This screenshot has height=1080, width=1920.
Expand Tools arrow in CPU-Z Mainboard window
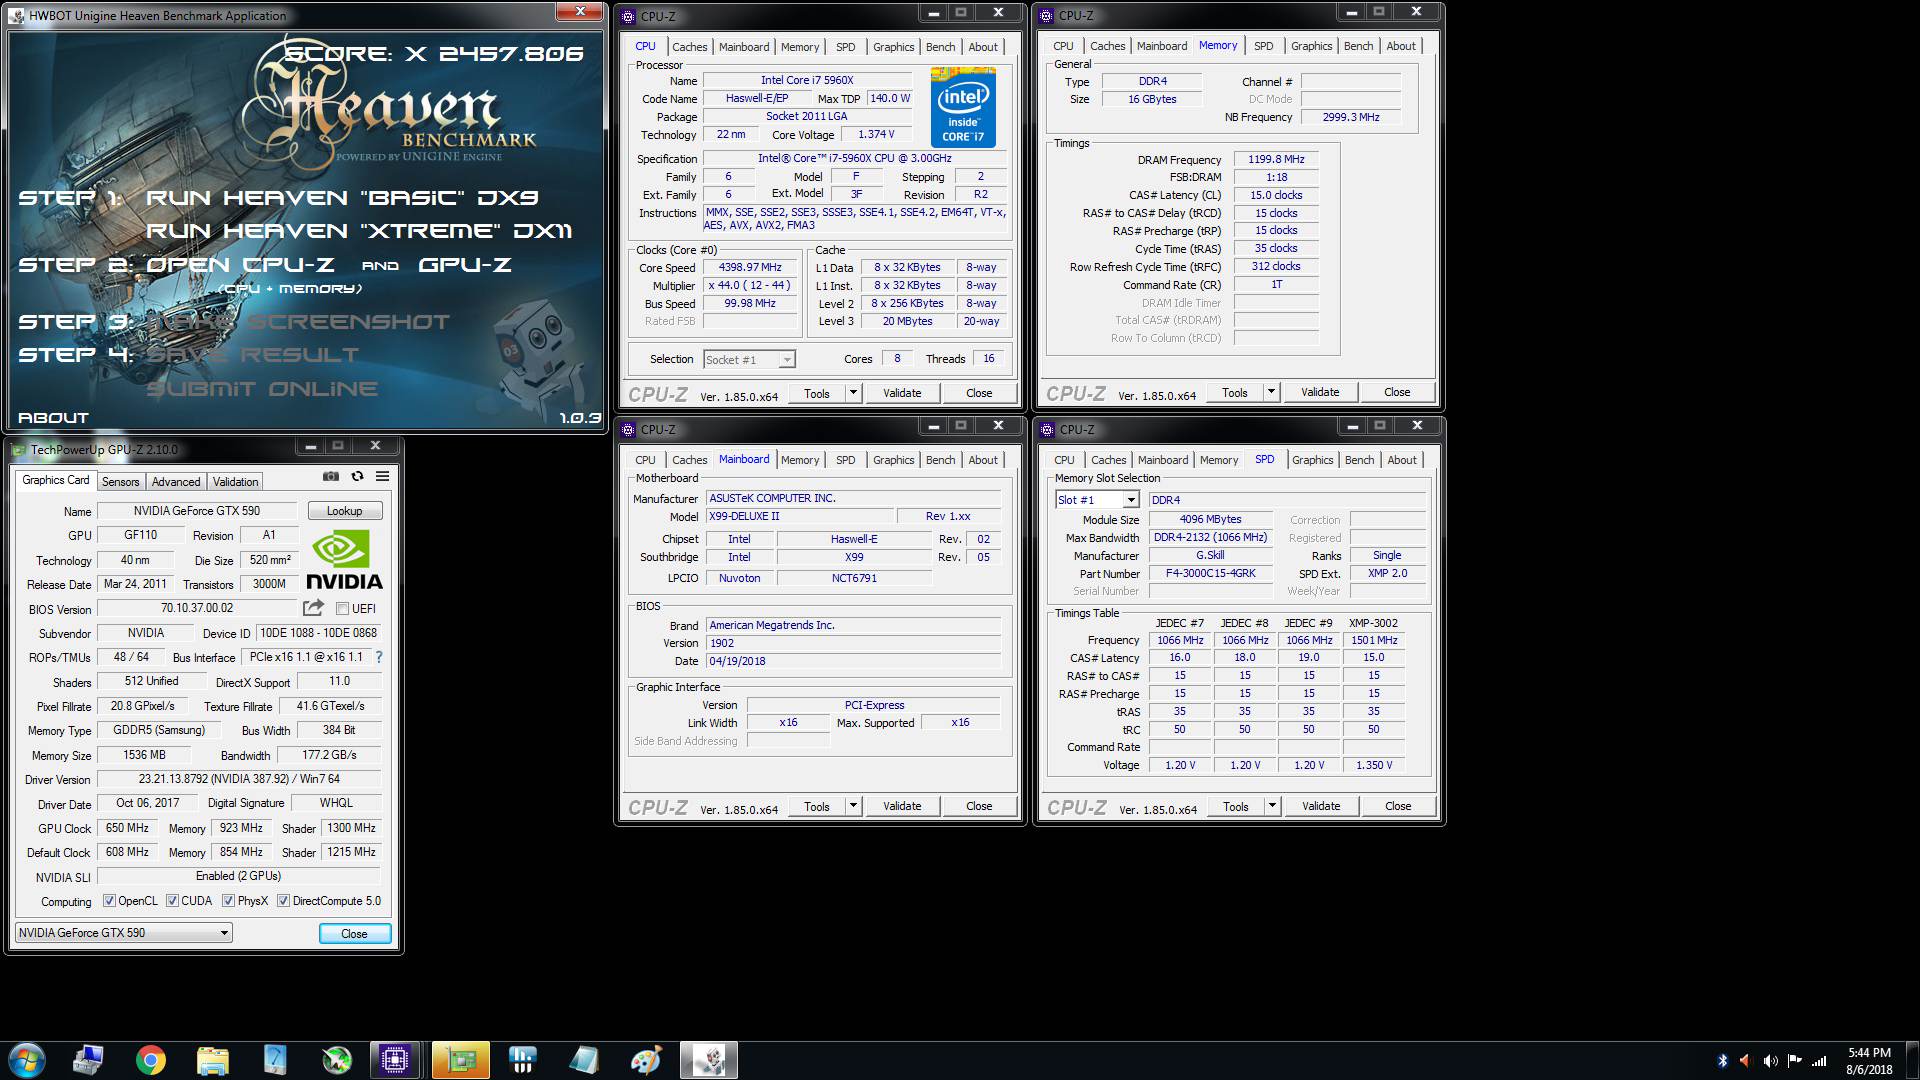[853, 806]
